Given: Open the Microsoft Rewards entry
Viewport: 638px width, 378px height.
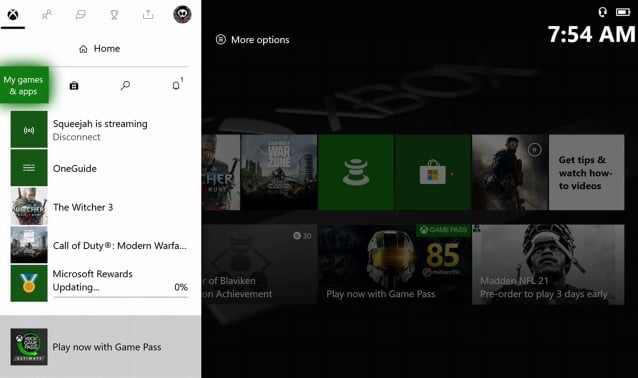Looking at the screenshot, I should (100, 283).
